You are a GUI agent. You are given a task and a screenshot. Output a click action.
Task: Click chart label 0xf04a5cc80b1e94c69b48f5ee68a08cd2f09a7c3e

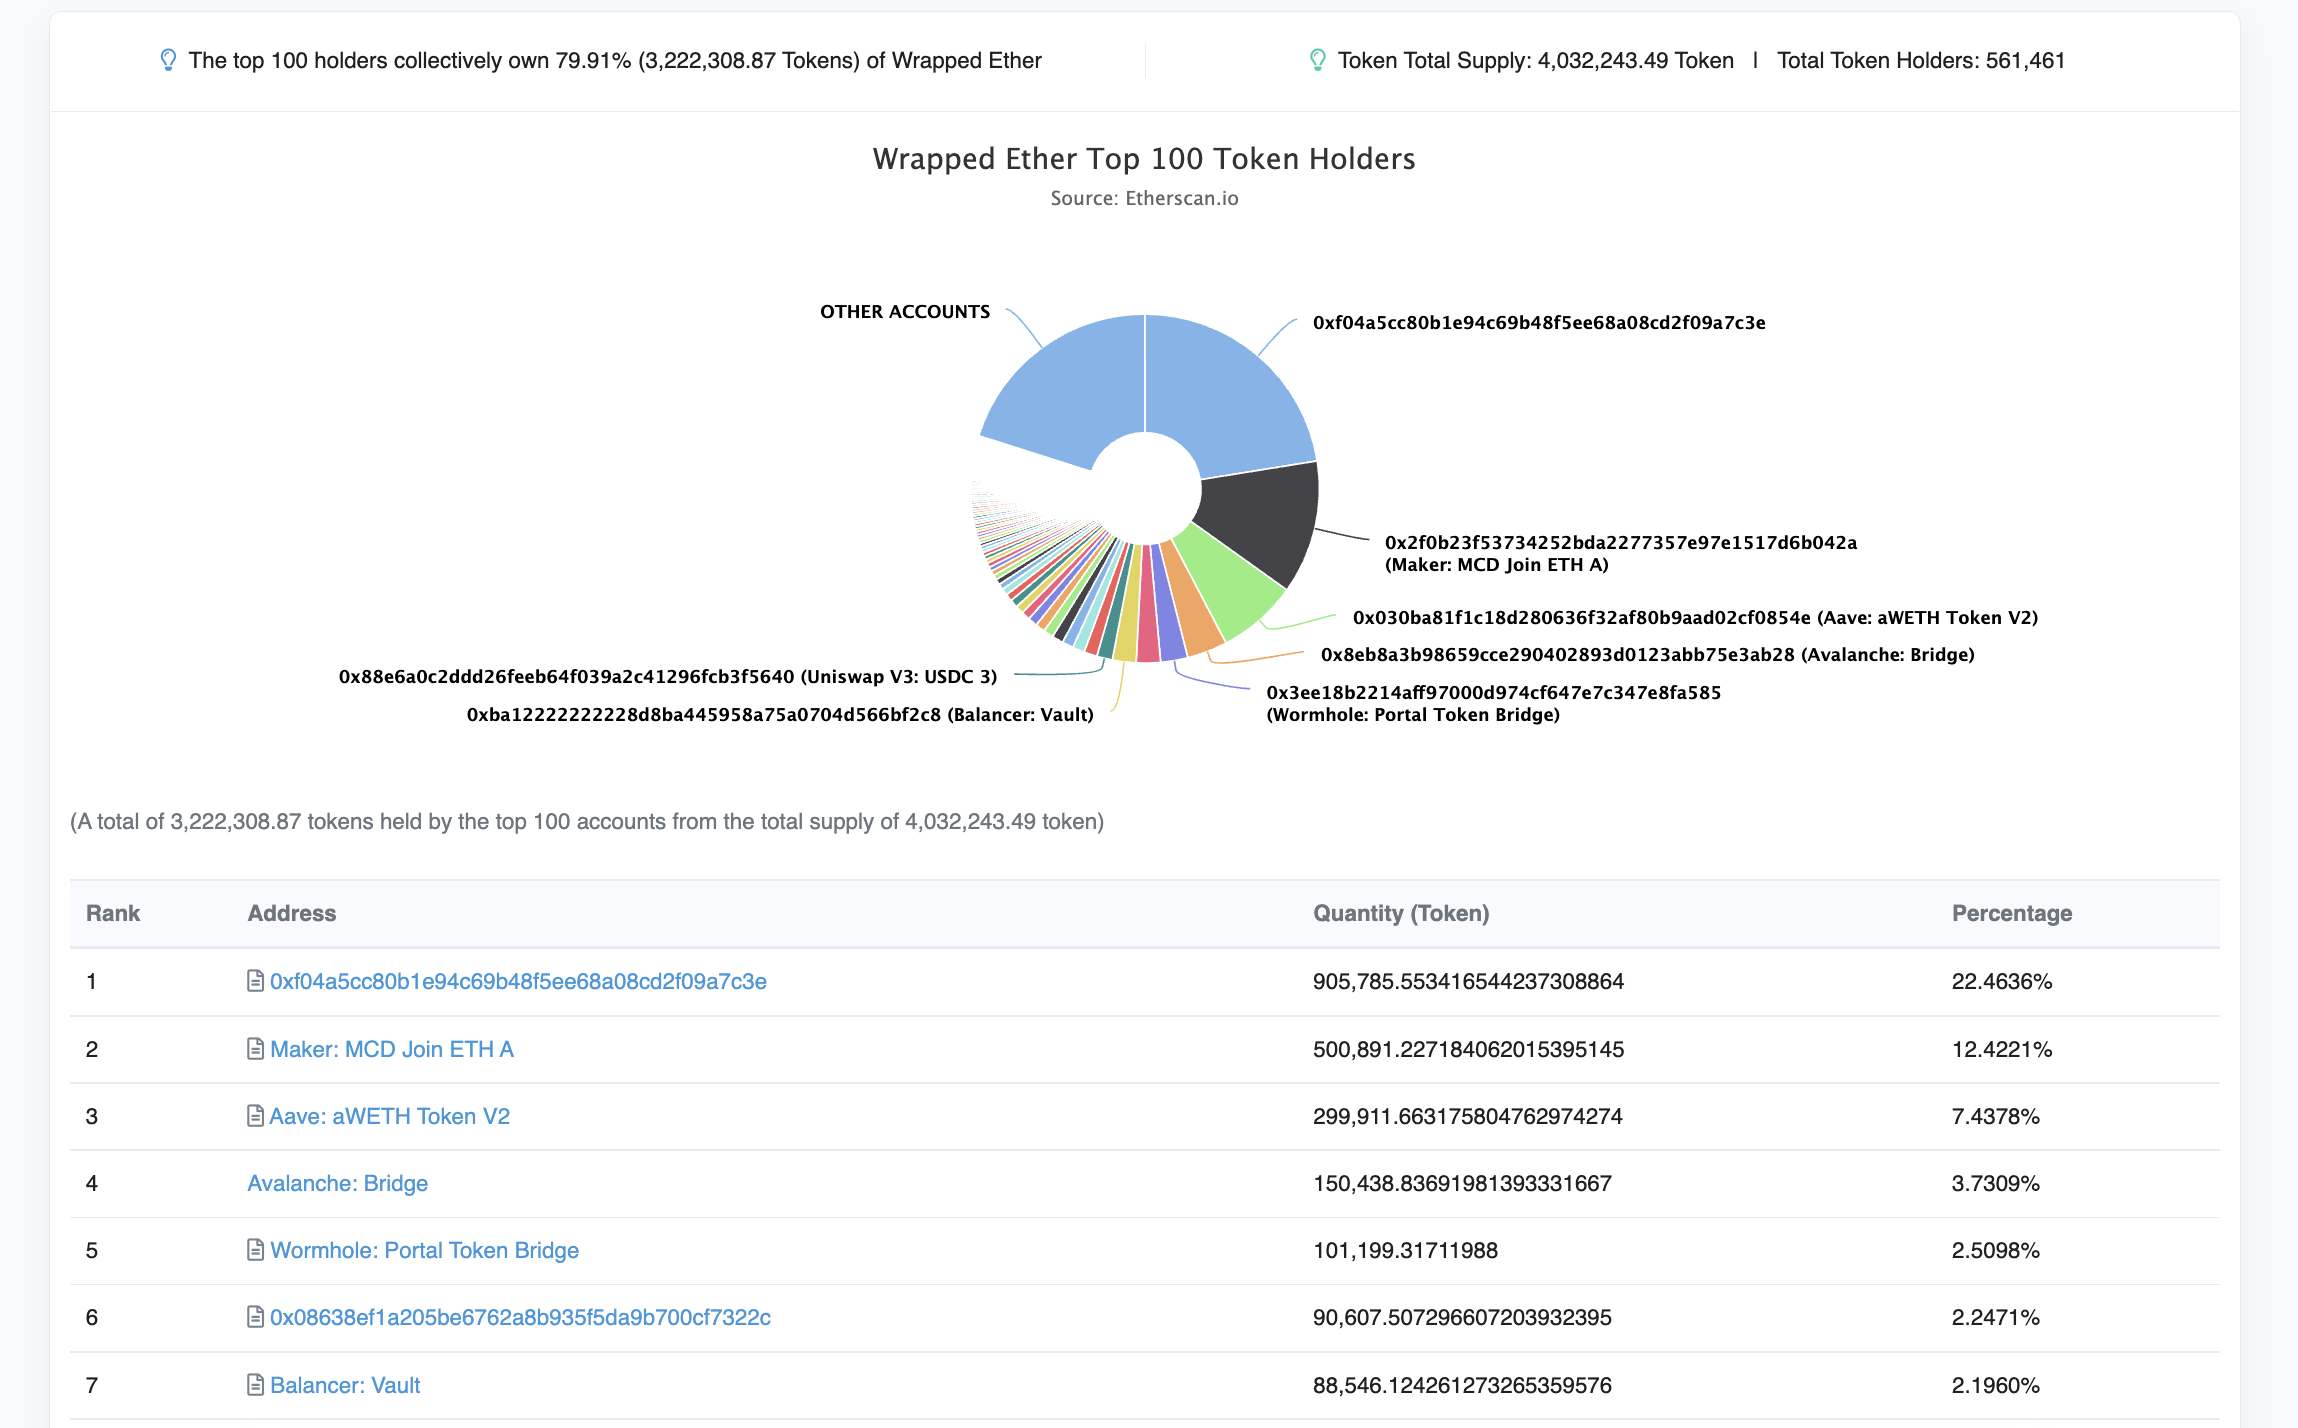(1539, 323)
